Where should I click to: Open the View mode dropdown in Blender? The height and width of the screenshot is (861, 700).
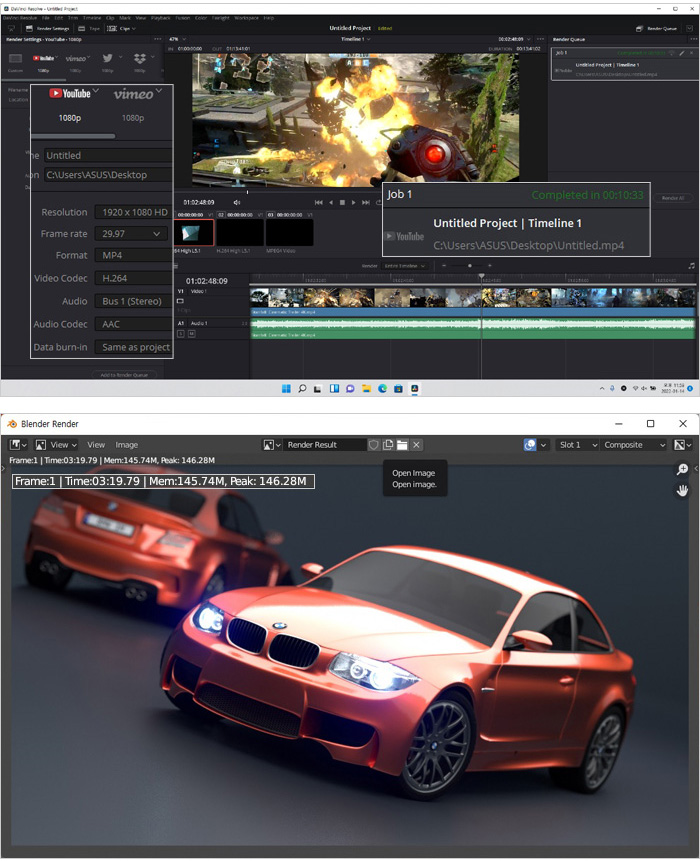(x=56, y=445)
